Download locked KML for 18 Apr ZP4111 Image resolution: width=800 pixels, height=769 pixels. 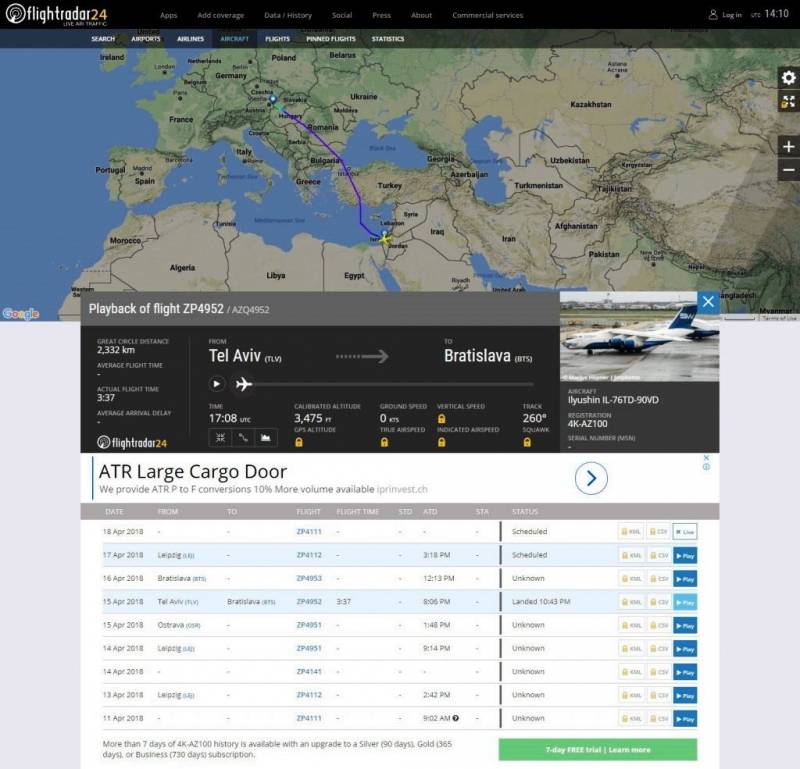click(631, 532)
